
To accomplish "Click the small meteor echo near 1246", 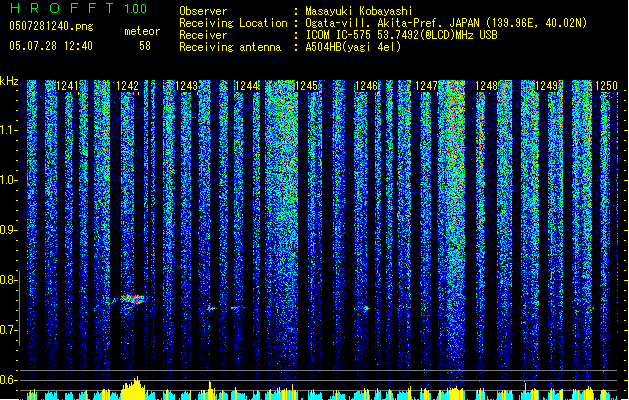I will 366,309.
